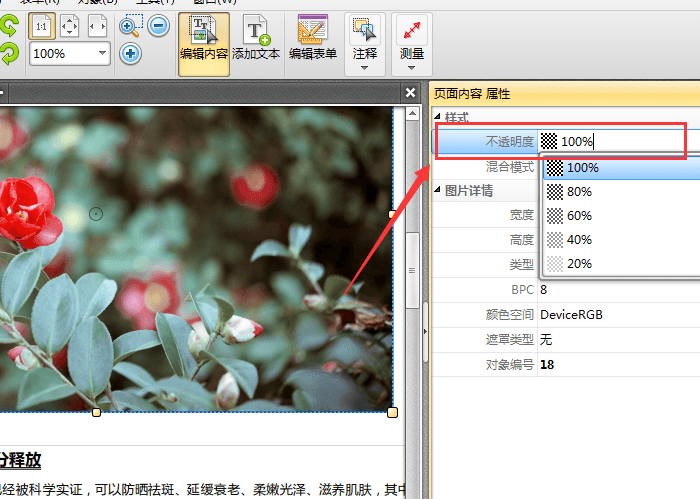Click the 遮罩类型 value 无

coord(546,340)
